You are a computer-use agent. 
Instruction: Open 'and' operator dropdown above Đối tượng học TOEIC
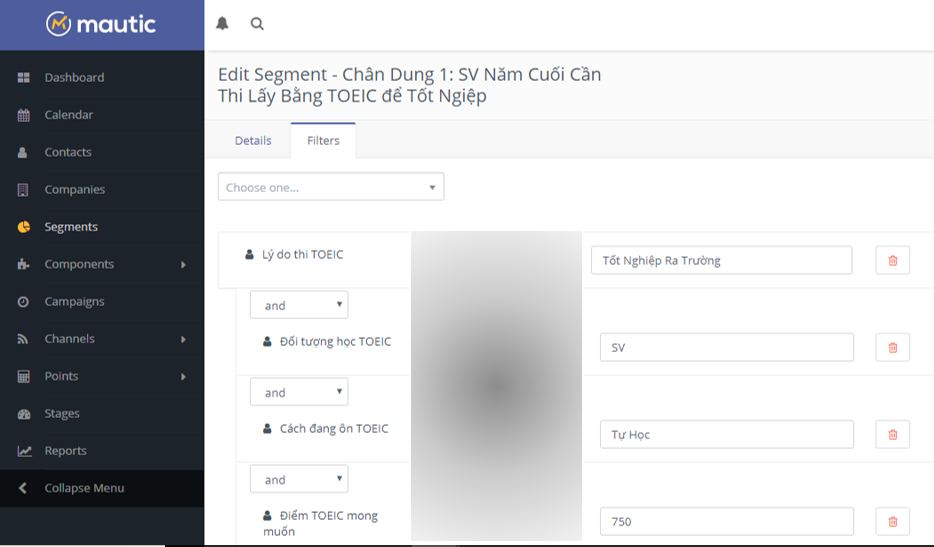click(x=299, y=306)
